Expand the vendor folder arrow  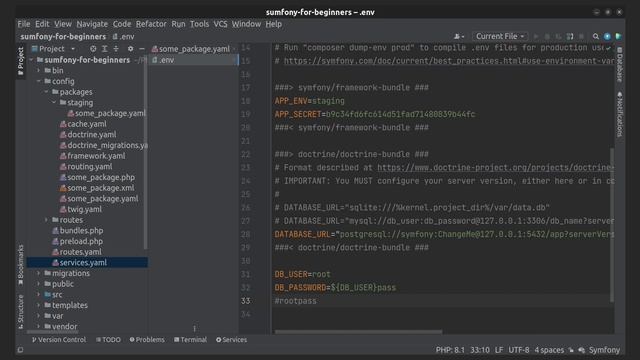[x=39, y=327]
